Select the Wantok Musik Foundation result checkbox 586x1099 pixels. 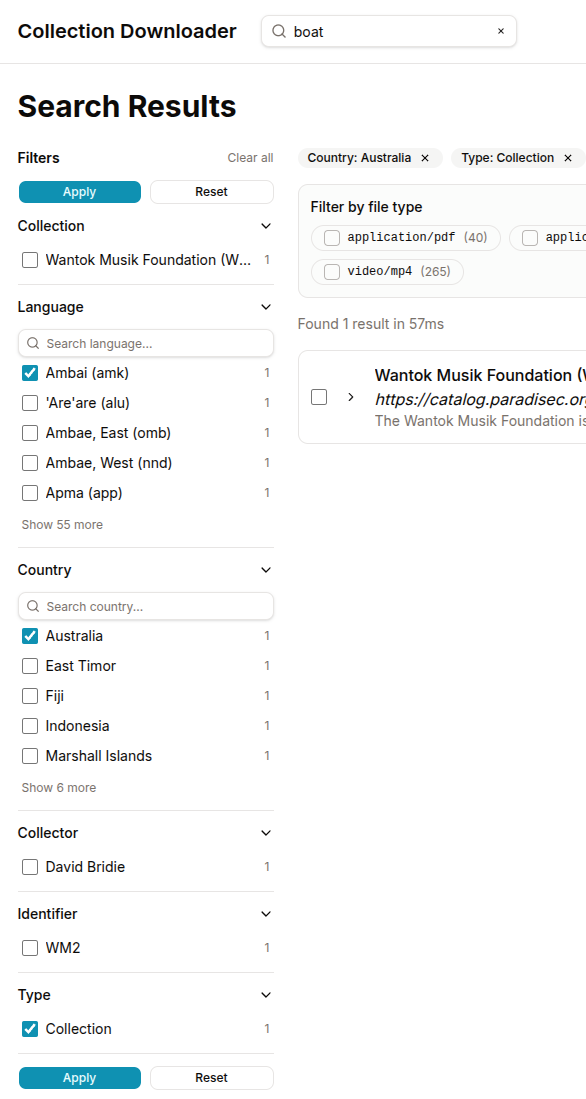[x=319, y=397]
